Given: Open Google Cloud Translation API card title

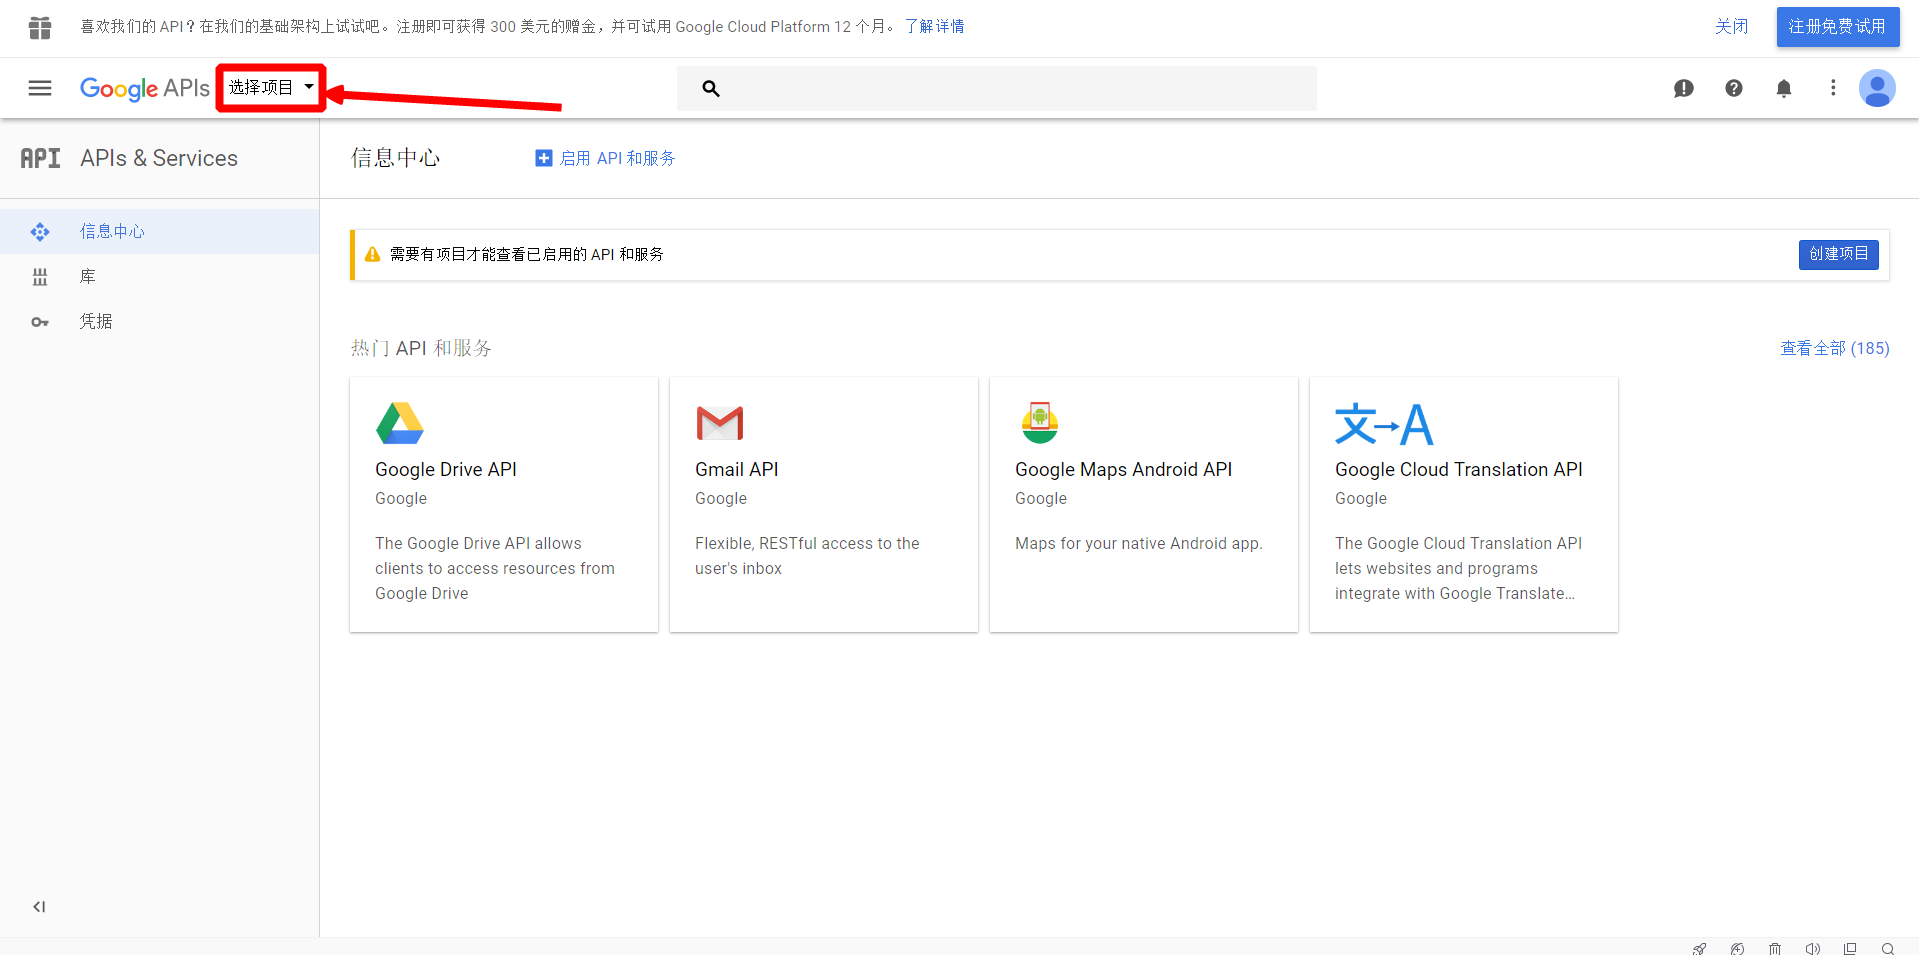Looking at the screenshot, I should pyautogui.click(x=1458, y=469).
